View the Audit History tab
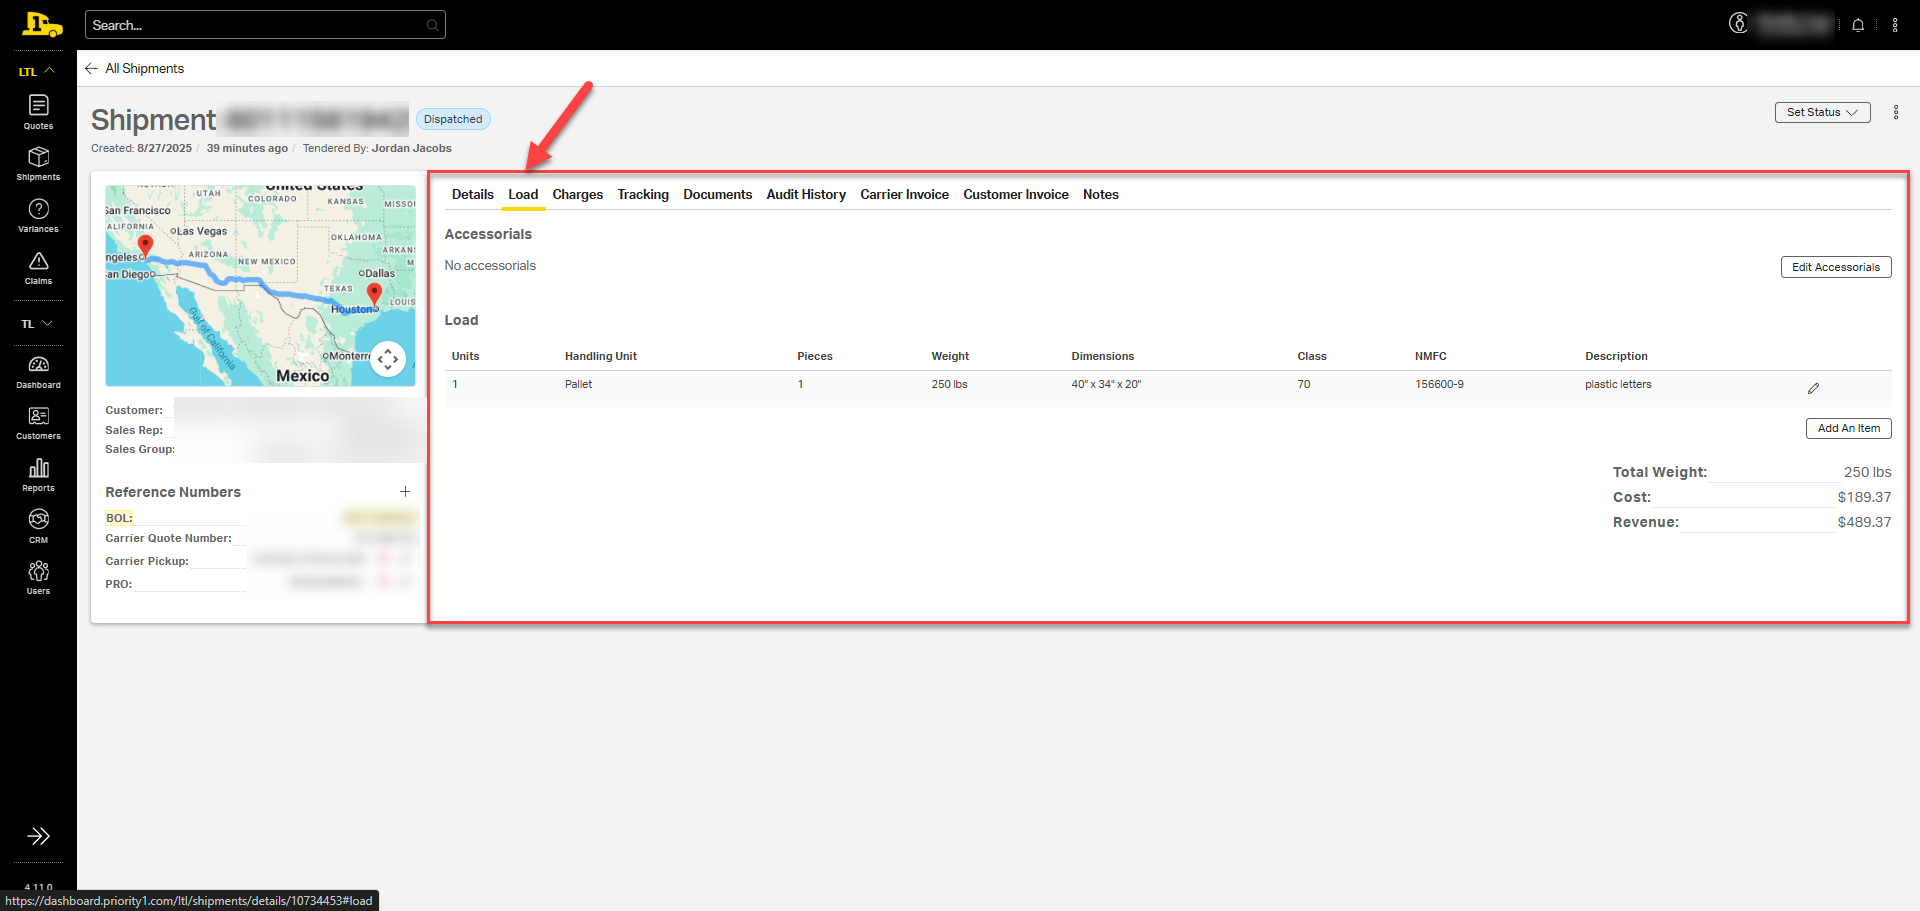This screenshot has height=911, width=1920. [x=806, y=194]
